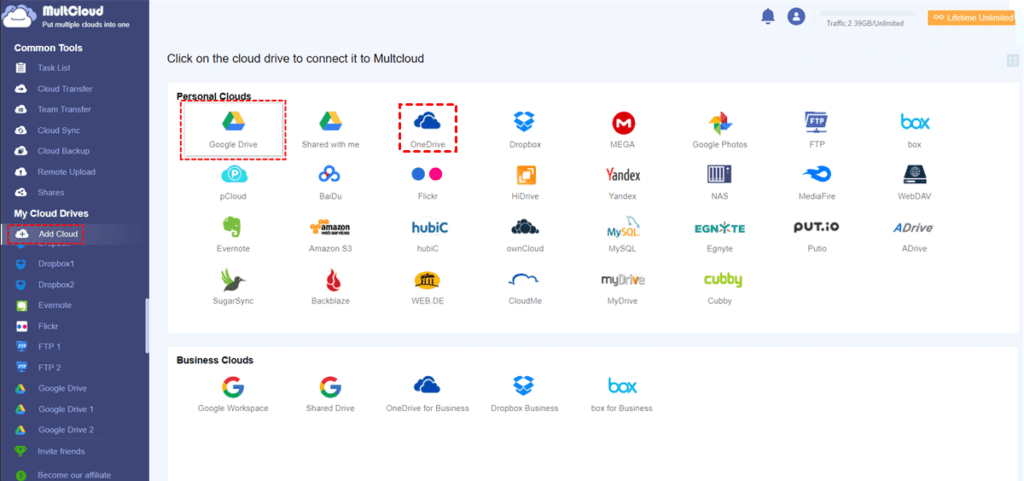The image size is (1024, 481).
Task: Choose MyDrive cloud
Action: click(623, 287)
